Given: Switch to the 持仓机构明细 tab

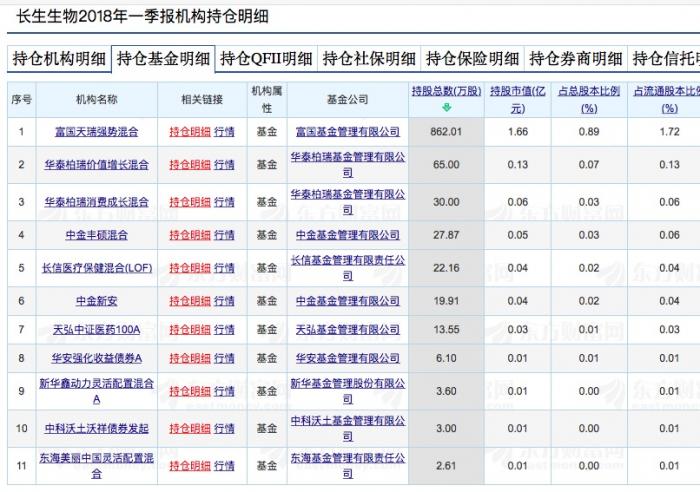Looking at the screenshot, I should [59, 59].
